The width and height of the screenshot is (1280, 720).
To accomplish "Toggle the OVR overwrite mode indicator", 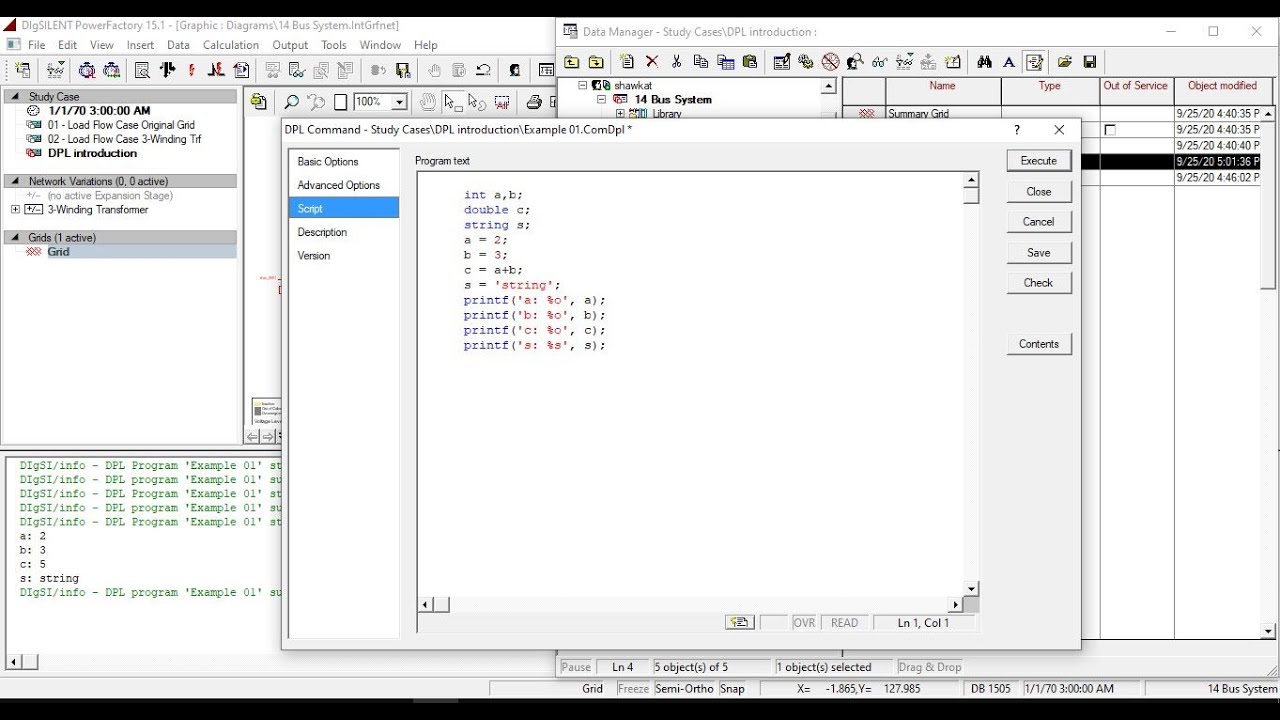I will pos(804,622).
